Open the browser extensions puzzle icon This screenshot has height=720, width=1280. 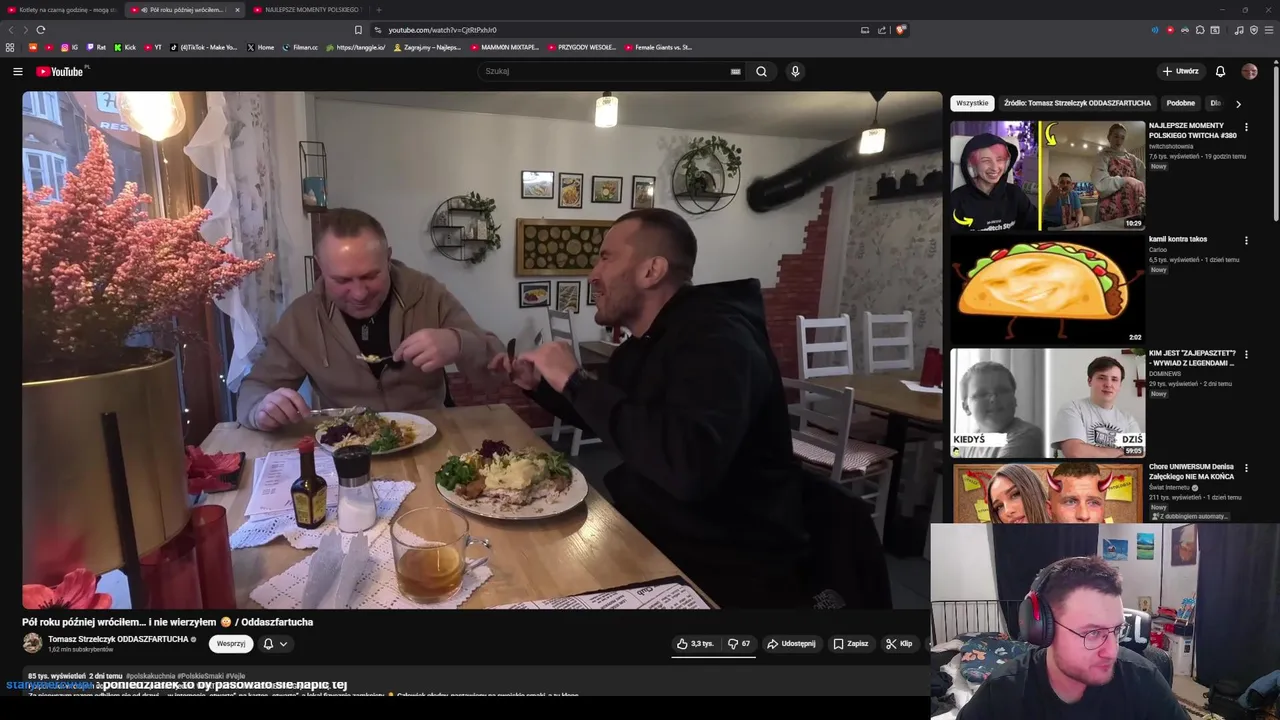pyautogui.click(x=1200, y=30)
